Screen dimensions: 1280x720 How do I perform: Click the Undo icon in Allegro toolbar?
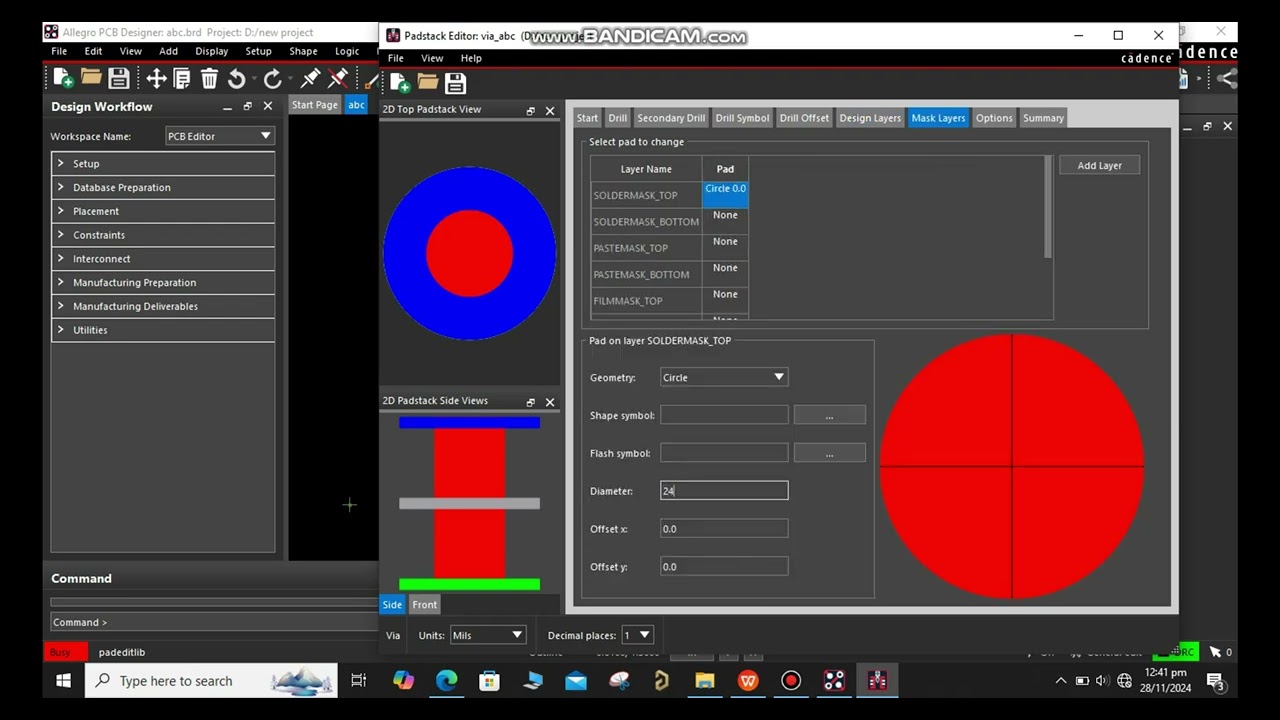point(236,78)
